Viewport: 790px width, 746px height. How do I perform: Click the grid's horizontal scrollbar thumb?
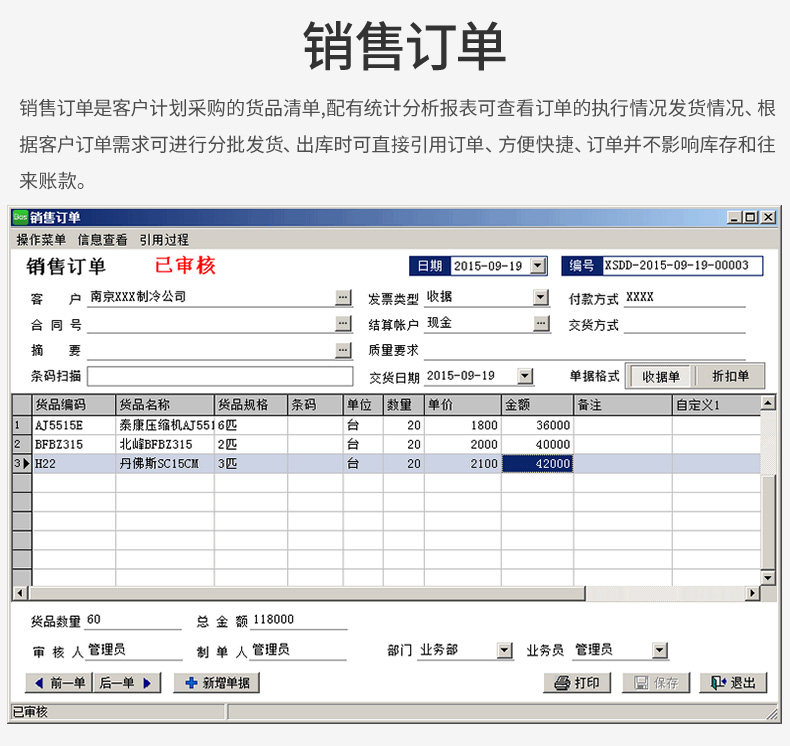coord(307,593)
